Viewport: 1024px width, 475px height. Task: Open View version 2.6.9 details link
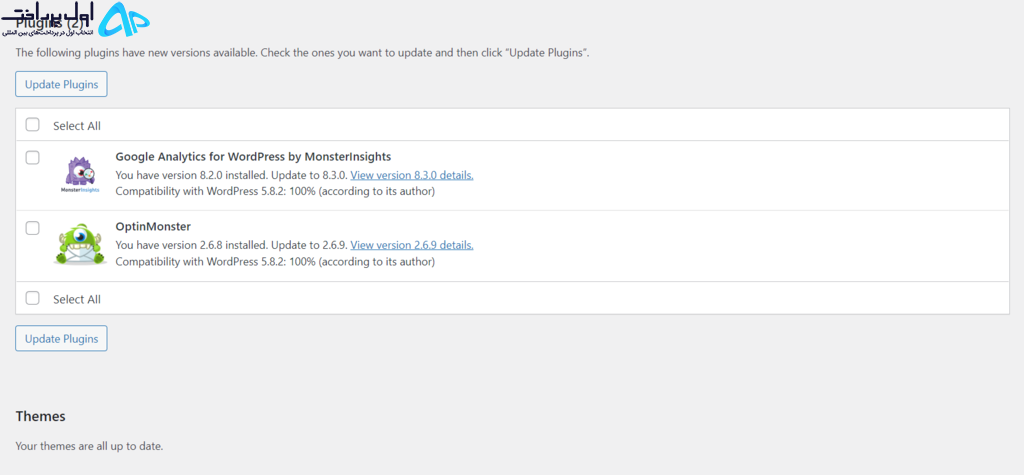pos(412,245)
